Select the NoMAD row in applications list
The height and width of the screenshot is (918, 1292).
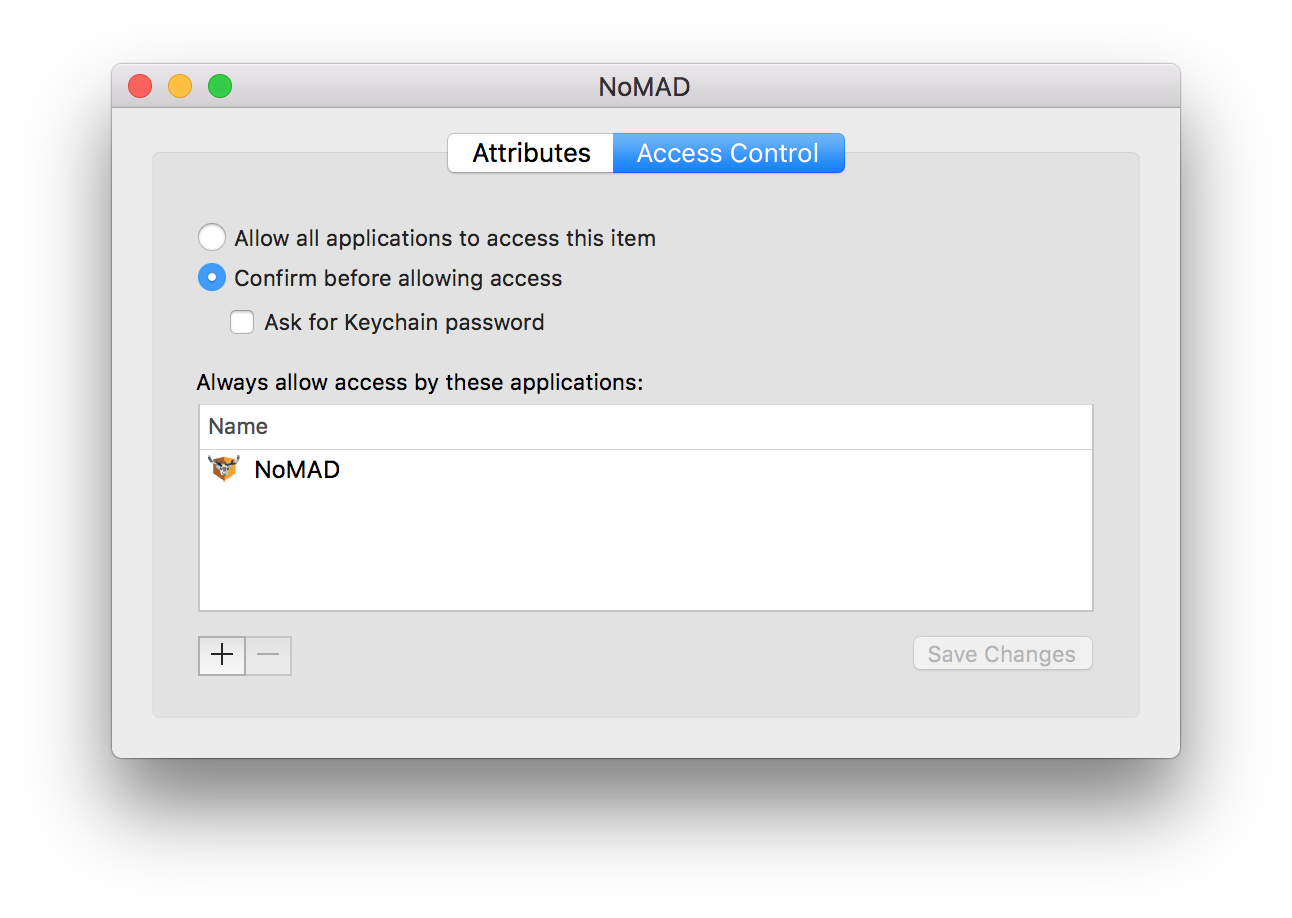pyautogui.click(x=646, y=469)
